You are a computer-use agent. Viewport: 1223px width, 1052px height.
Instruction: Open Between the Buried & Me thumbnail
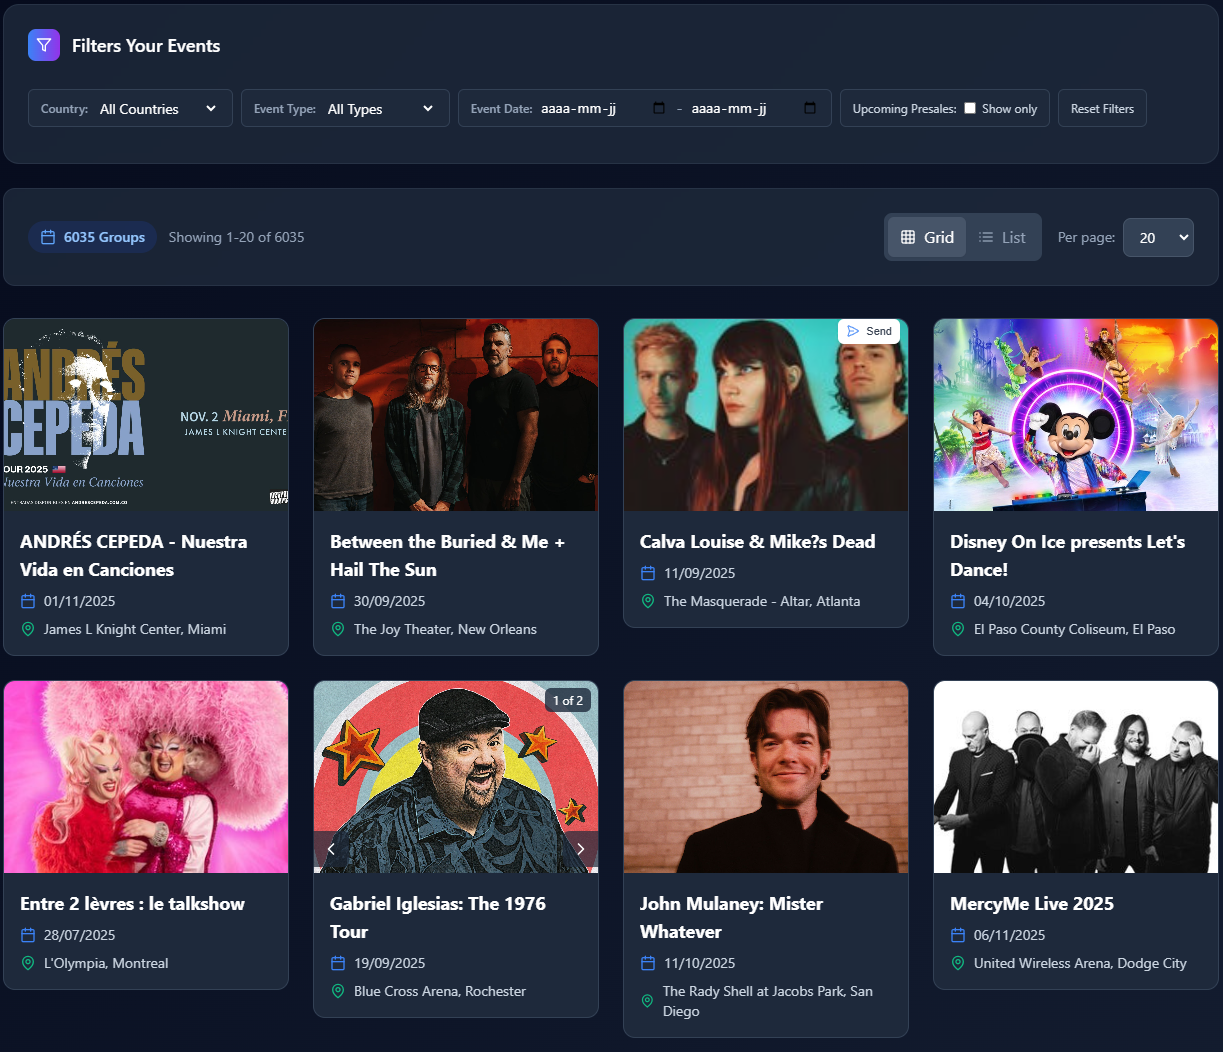(456, 415)
